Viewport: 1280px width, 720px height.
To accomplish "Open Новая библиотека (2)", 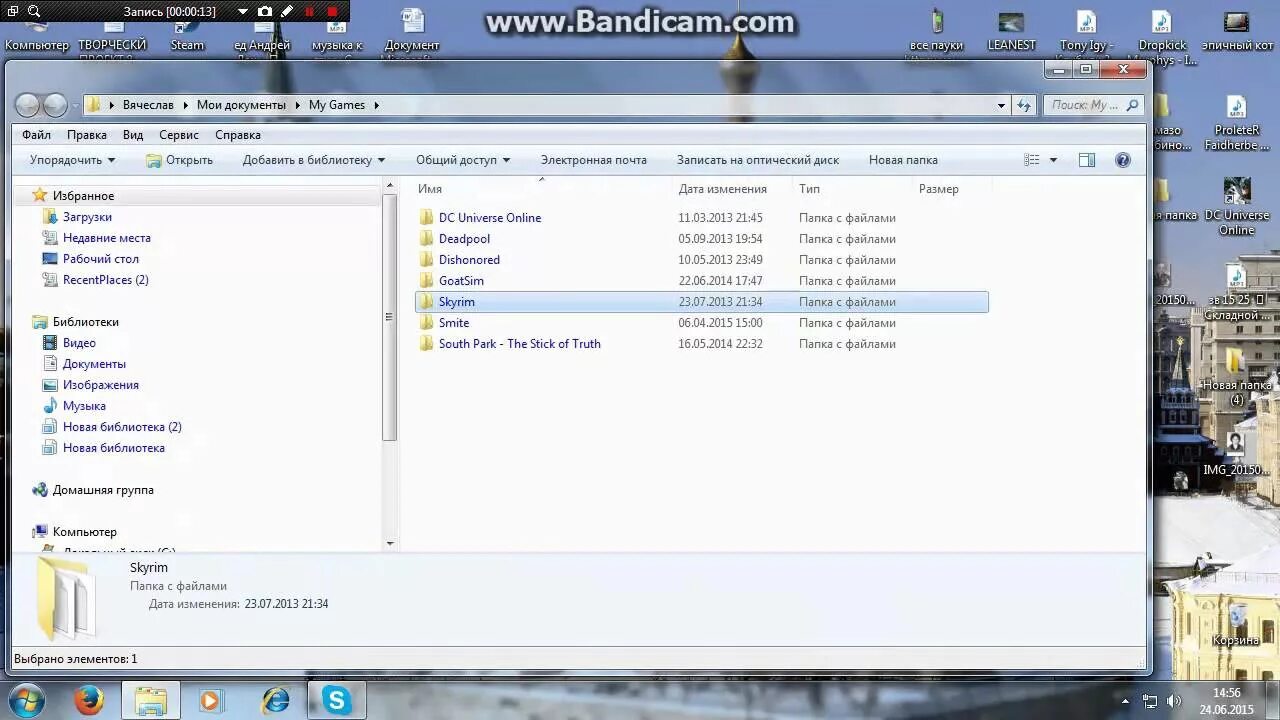I will [x=122, y=427].
